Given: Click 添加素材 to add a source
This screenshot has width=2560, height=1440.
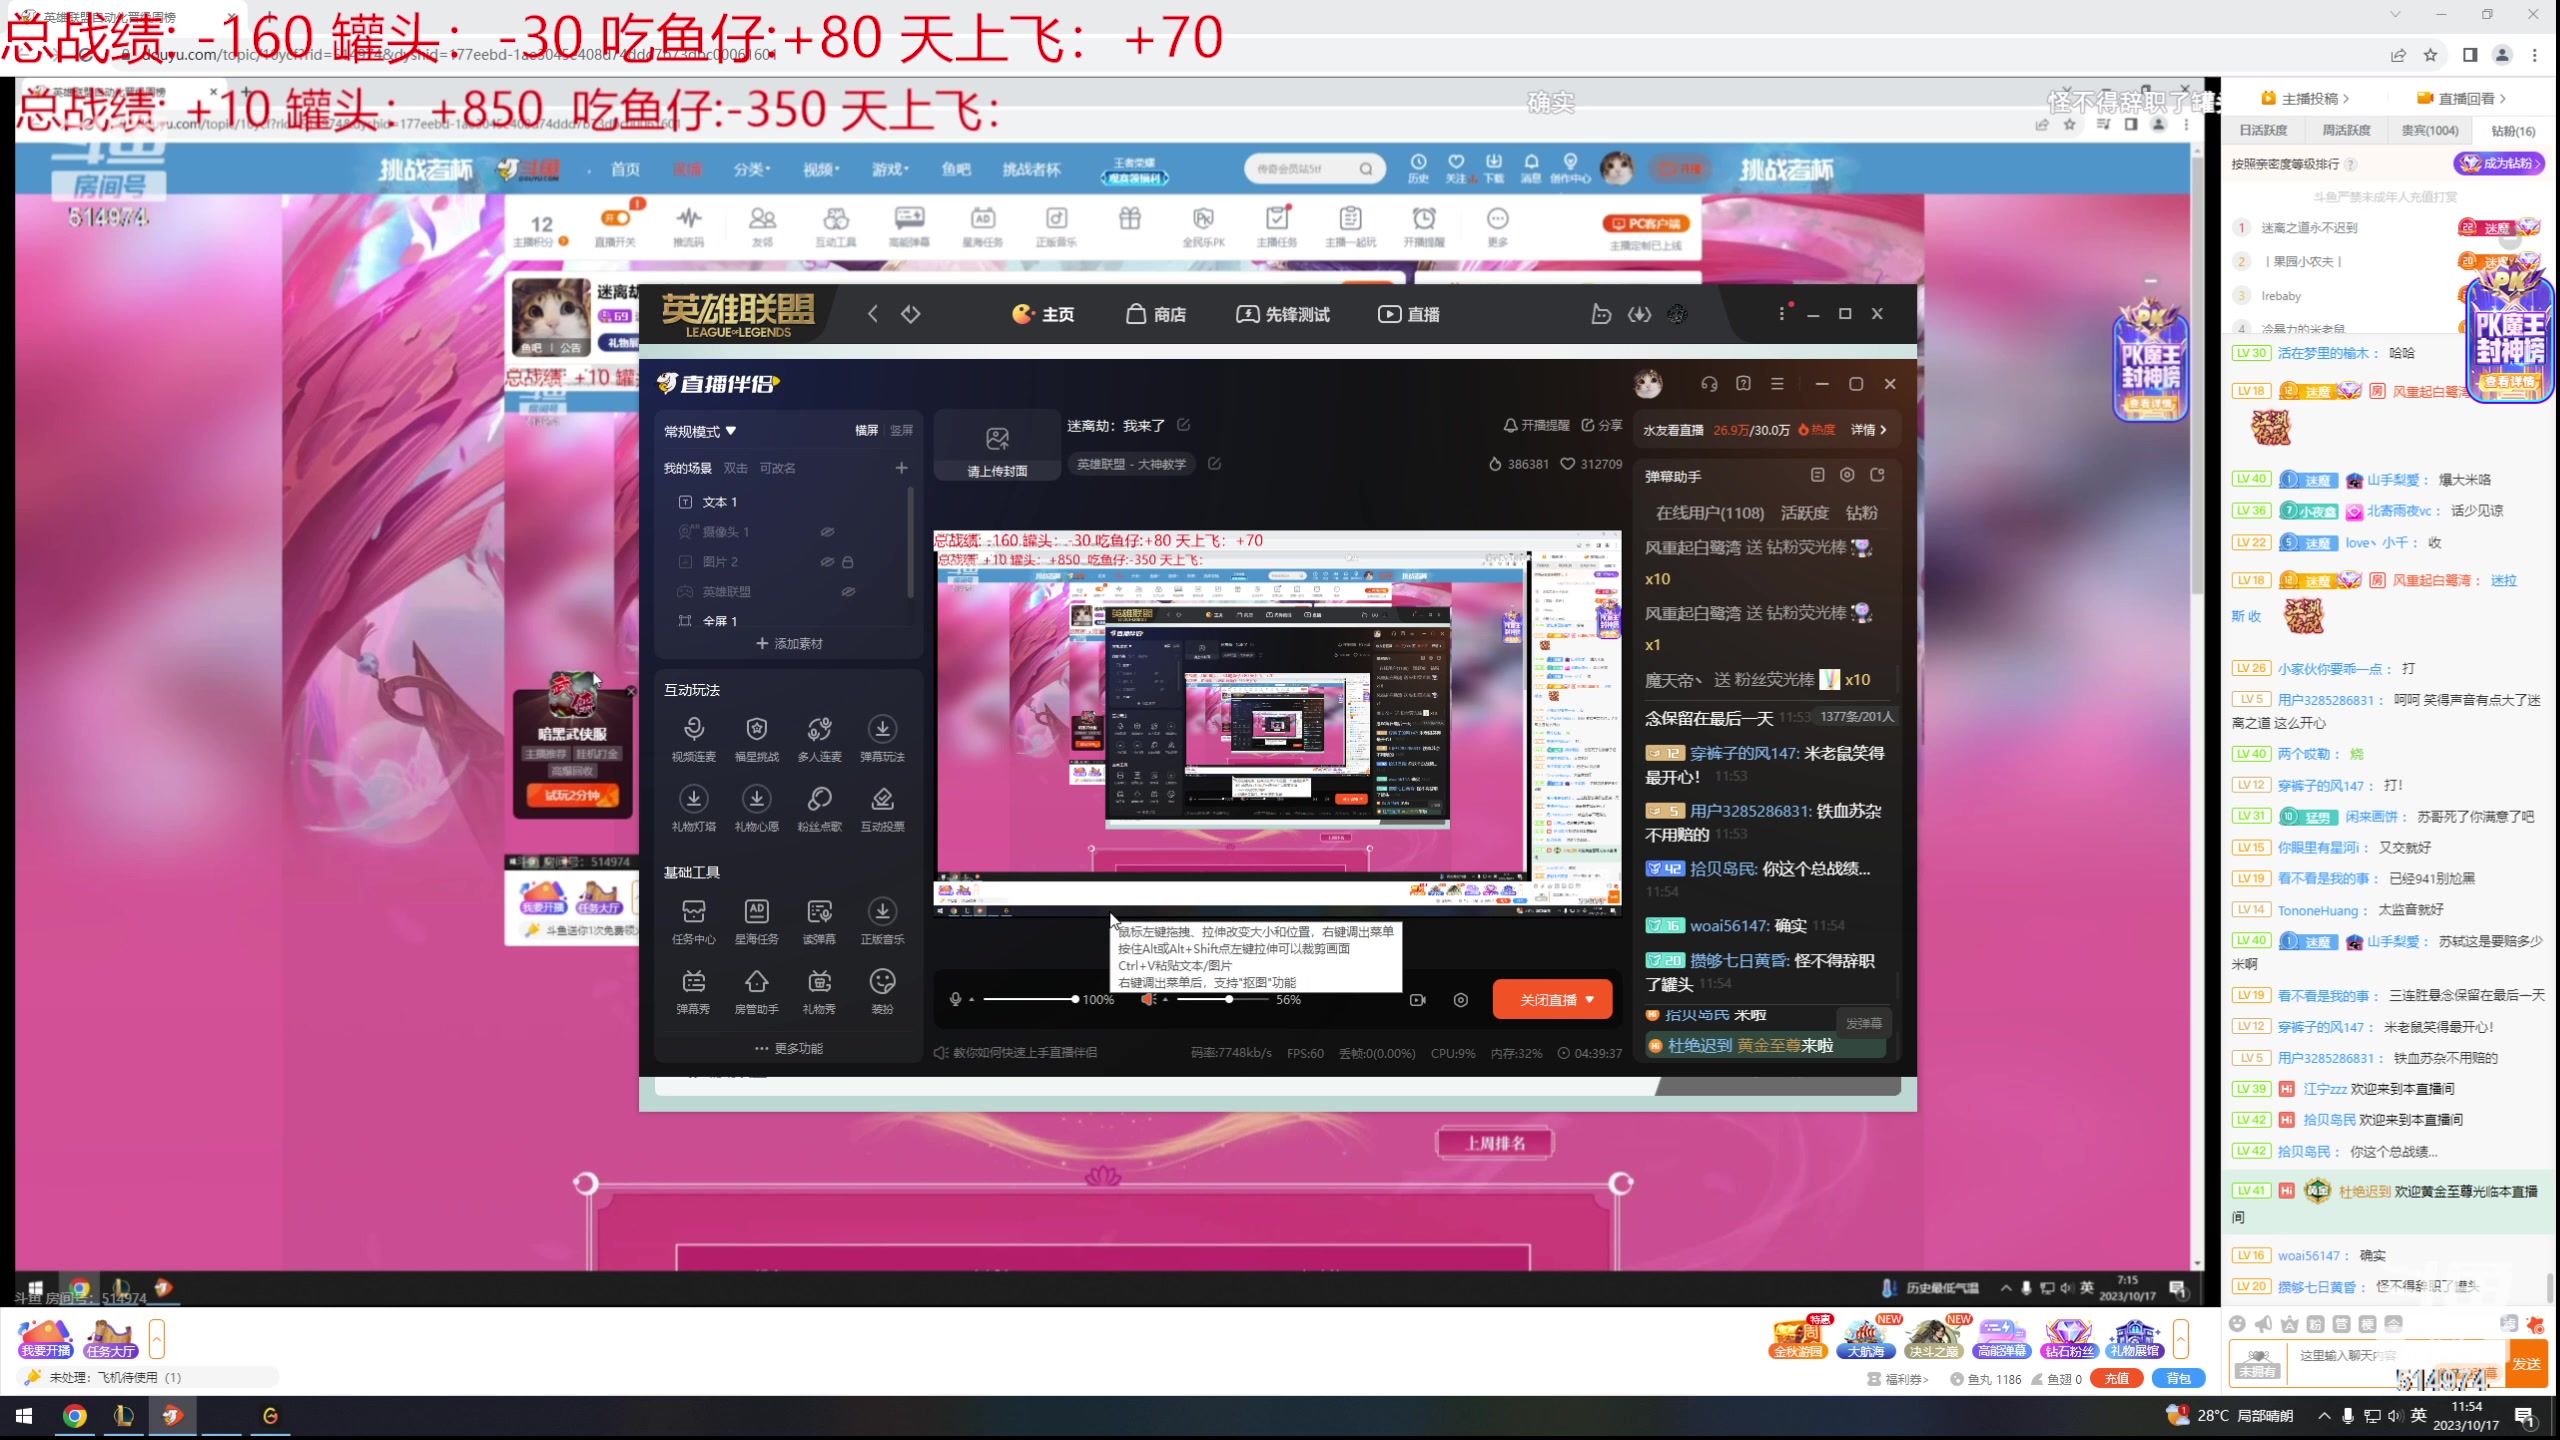Looking at the screenshot, I should click(x=789, y=644).
